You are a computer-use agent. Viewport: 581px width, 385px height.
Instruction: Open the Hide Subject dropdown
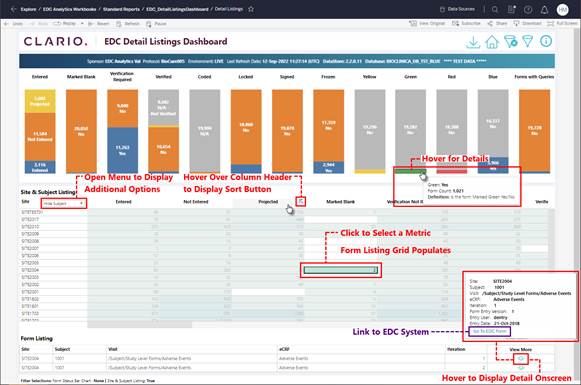63,203
